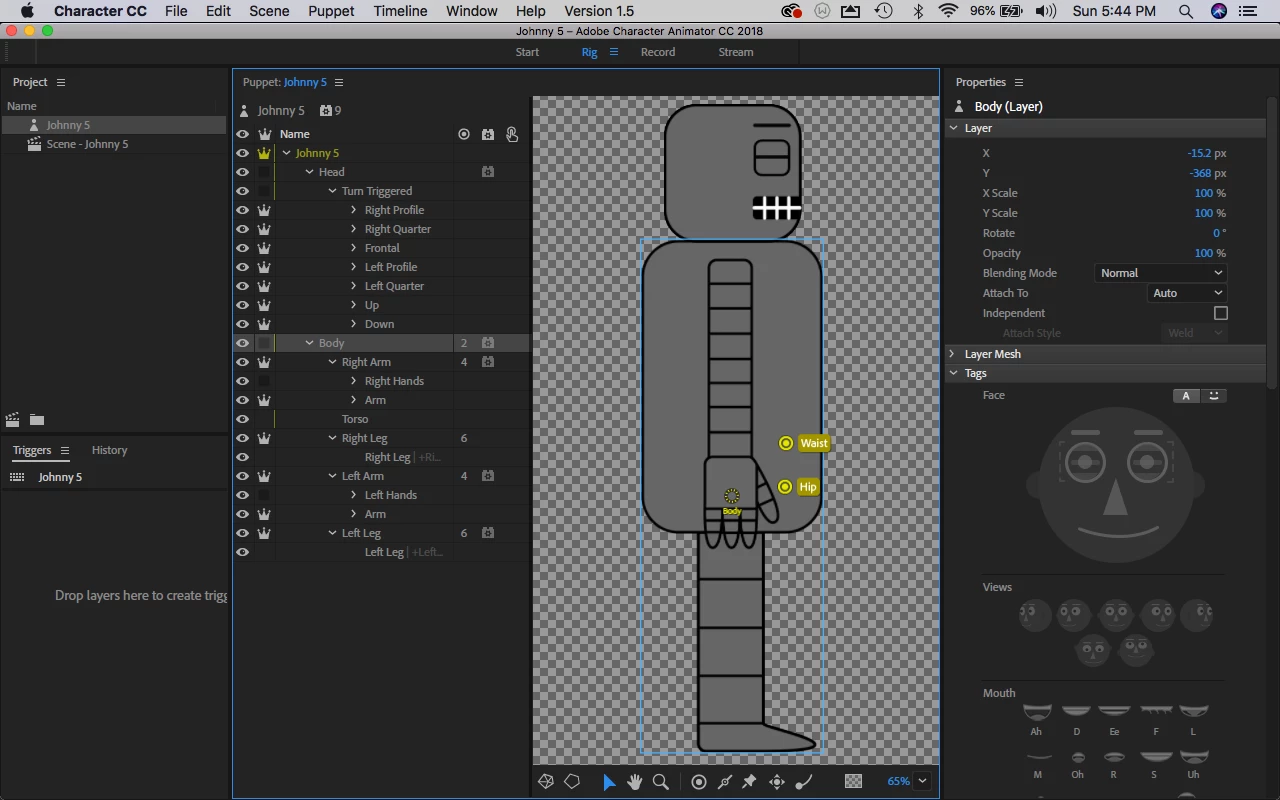Click the Head row behavior icon
Screen dimensions: 1280x800
[x=488, y=172]
